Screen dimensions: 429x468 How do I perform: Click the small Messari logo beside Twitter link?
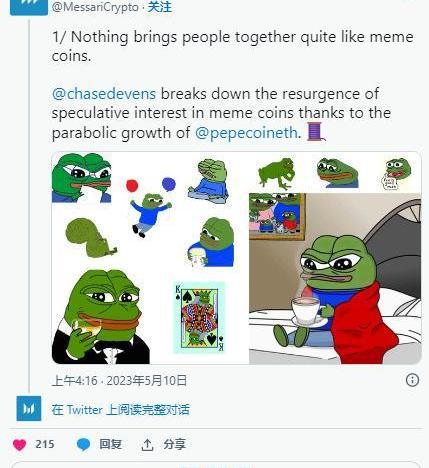click(x=29, y=408)
